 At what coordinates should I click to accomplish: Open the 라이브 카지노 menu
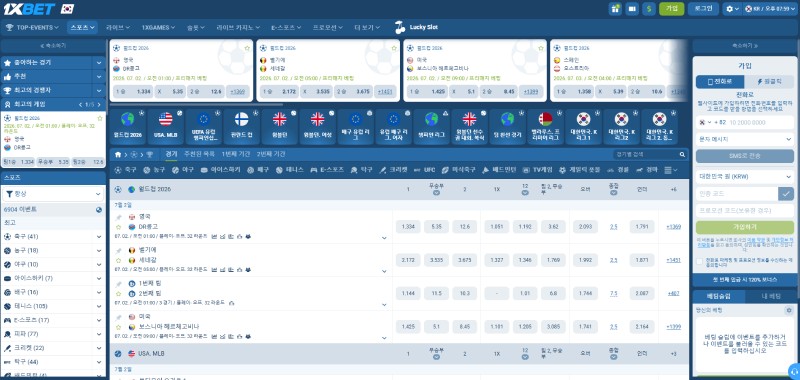(238, 28)
